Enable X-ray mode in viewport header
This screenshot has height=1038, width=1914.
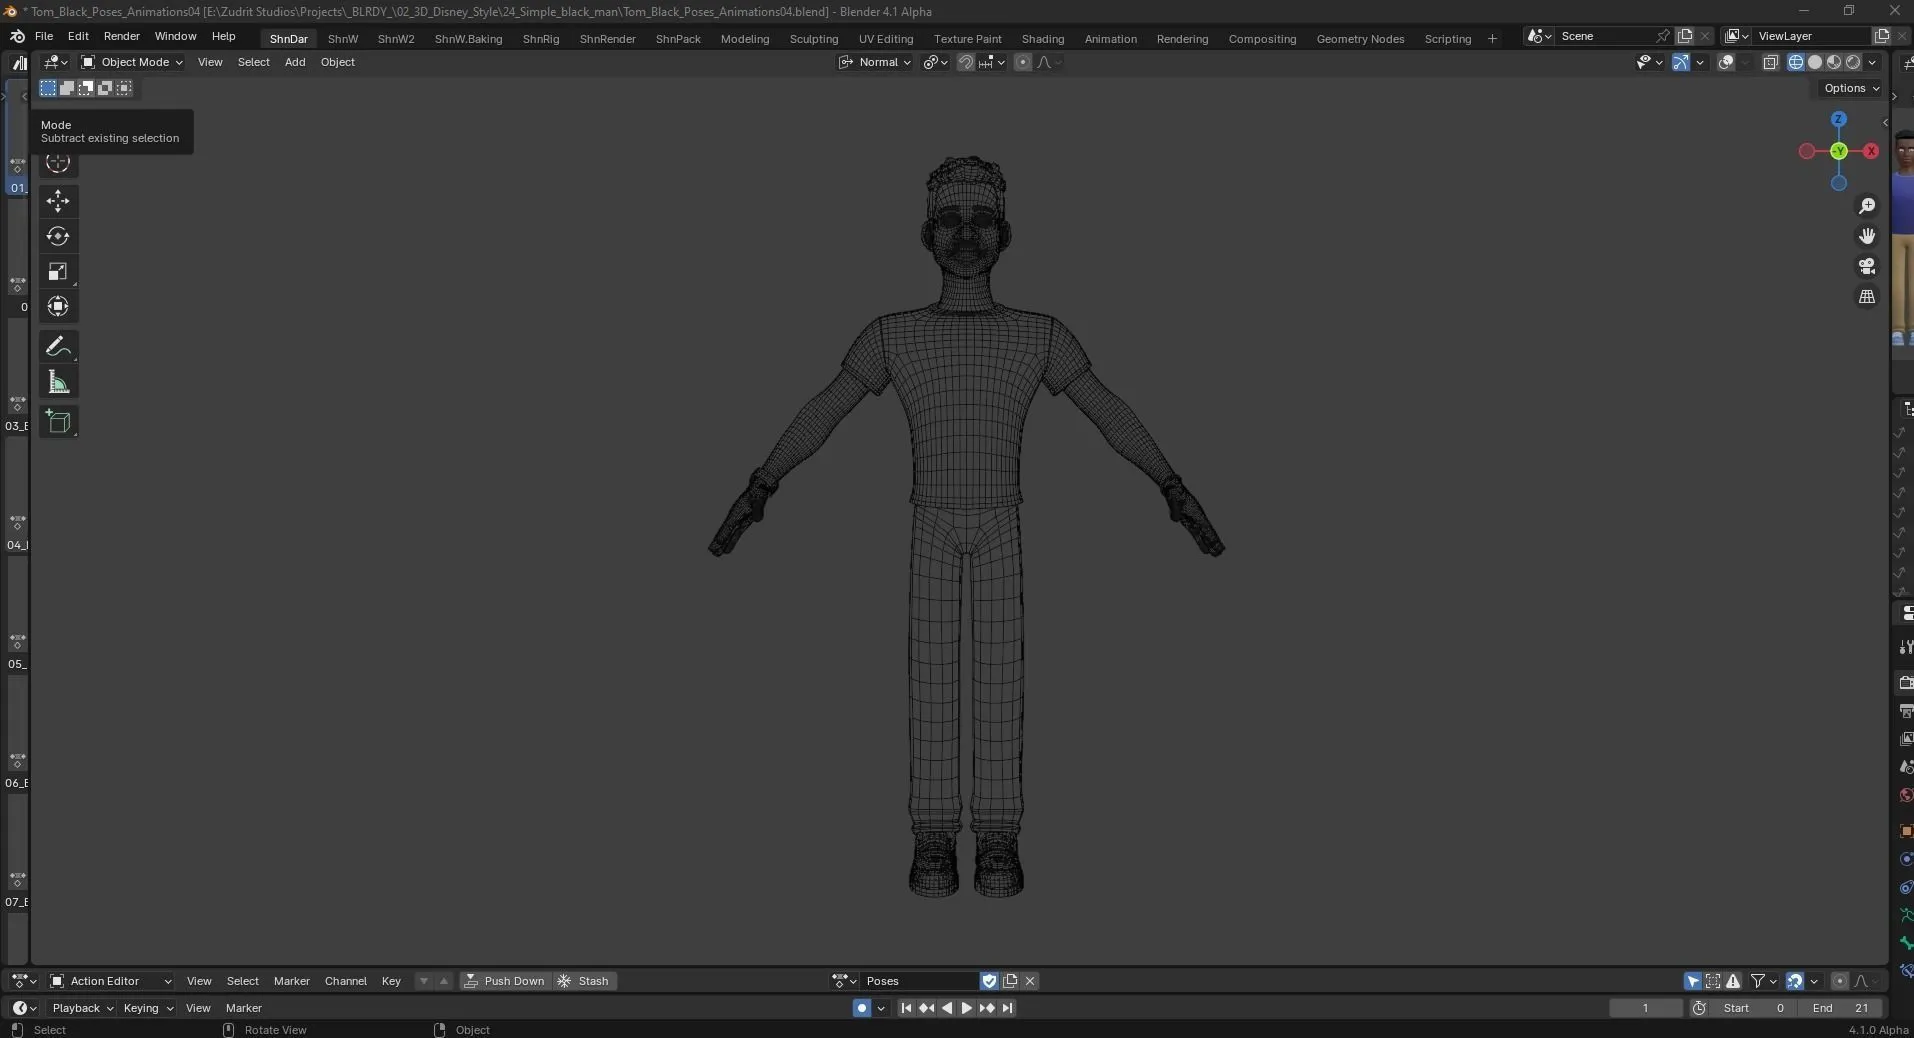[1772, 62]
